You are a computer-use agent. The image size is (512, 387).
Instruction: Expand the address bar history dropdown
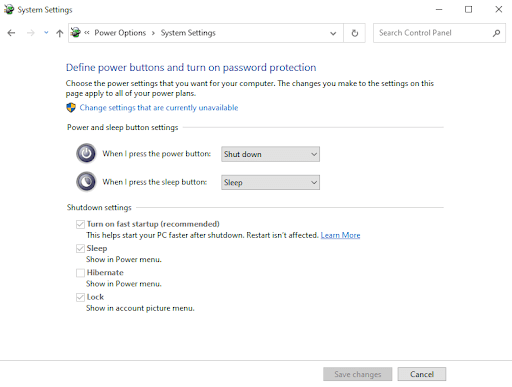point(333,33)
